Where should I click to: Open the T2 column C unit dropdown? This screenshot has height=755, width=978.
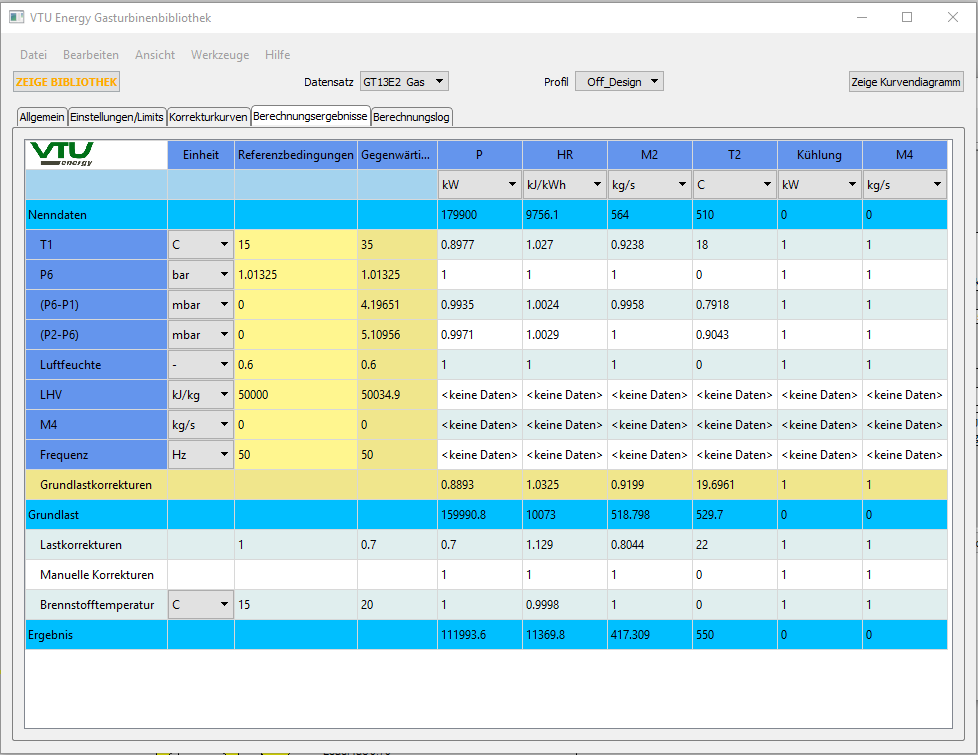tap(734, 185)
